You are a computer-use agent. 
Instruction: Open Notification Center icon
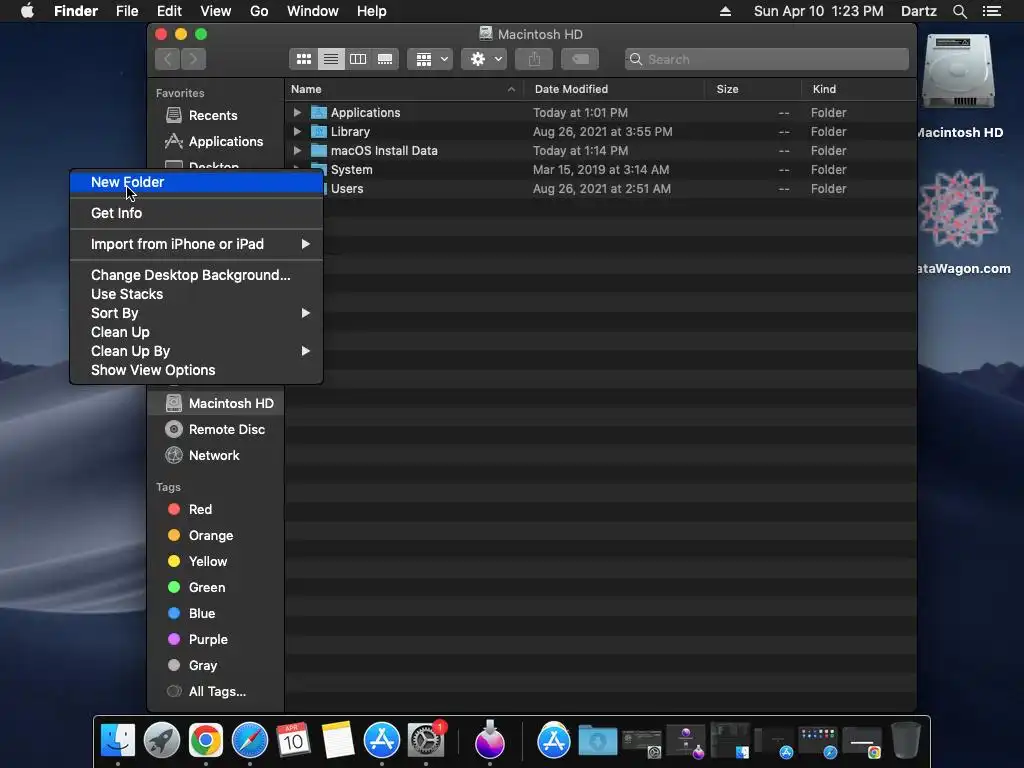click(x=992, y=11)
